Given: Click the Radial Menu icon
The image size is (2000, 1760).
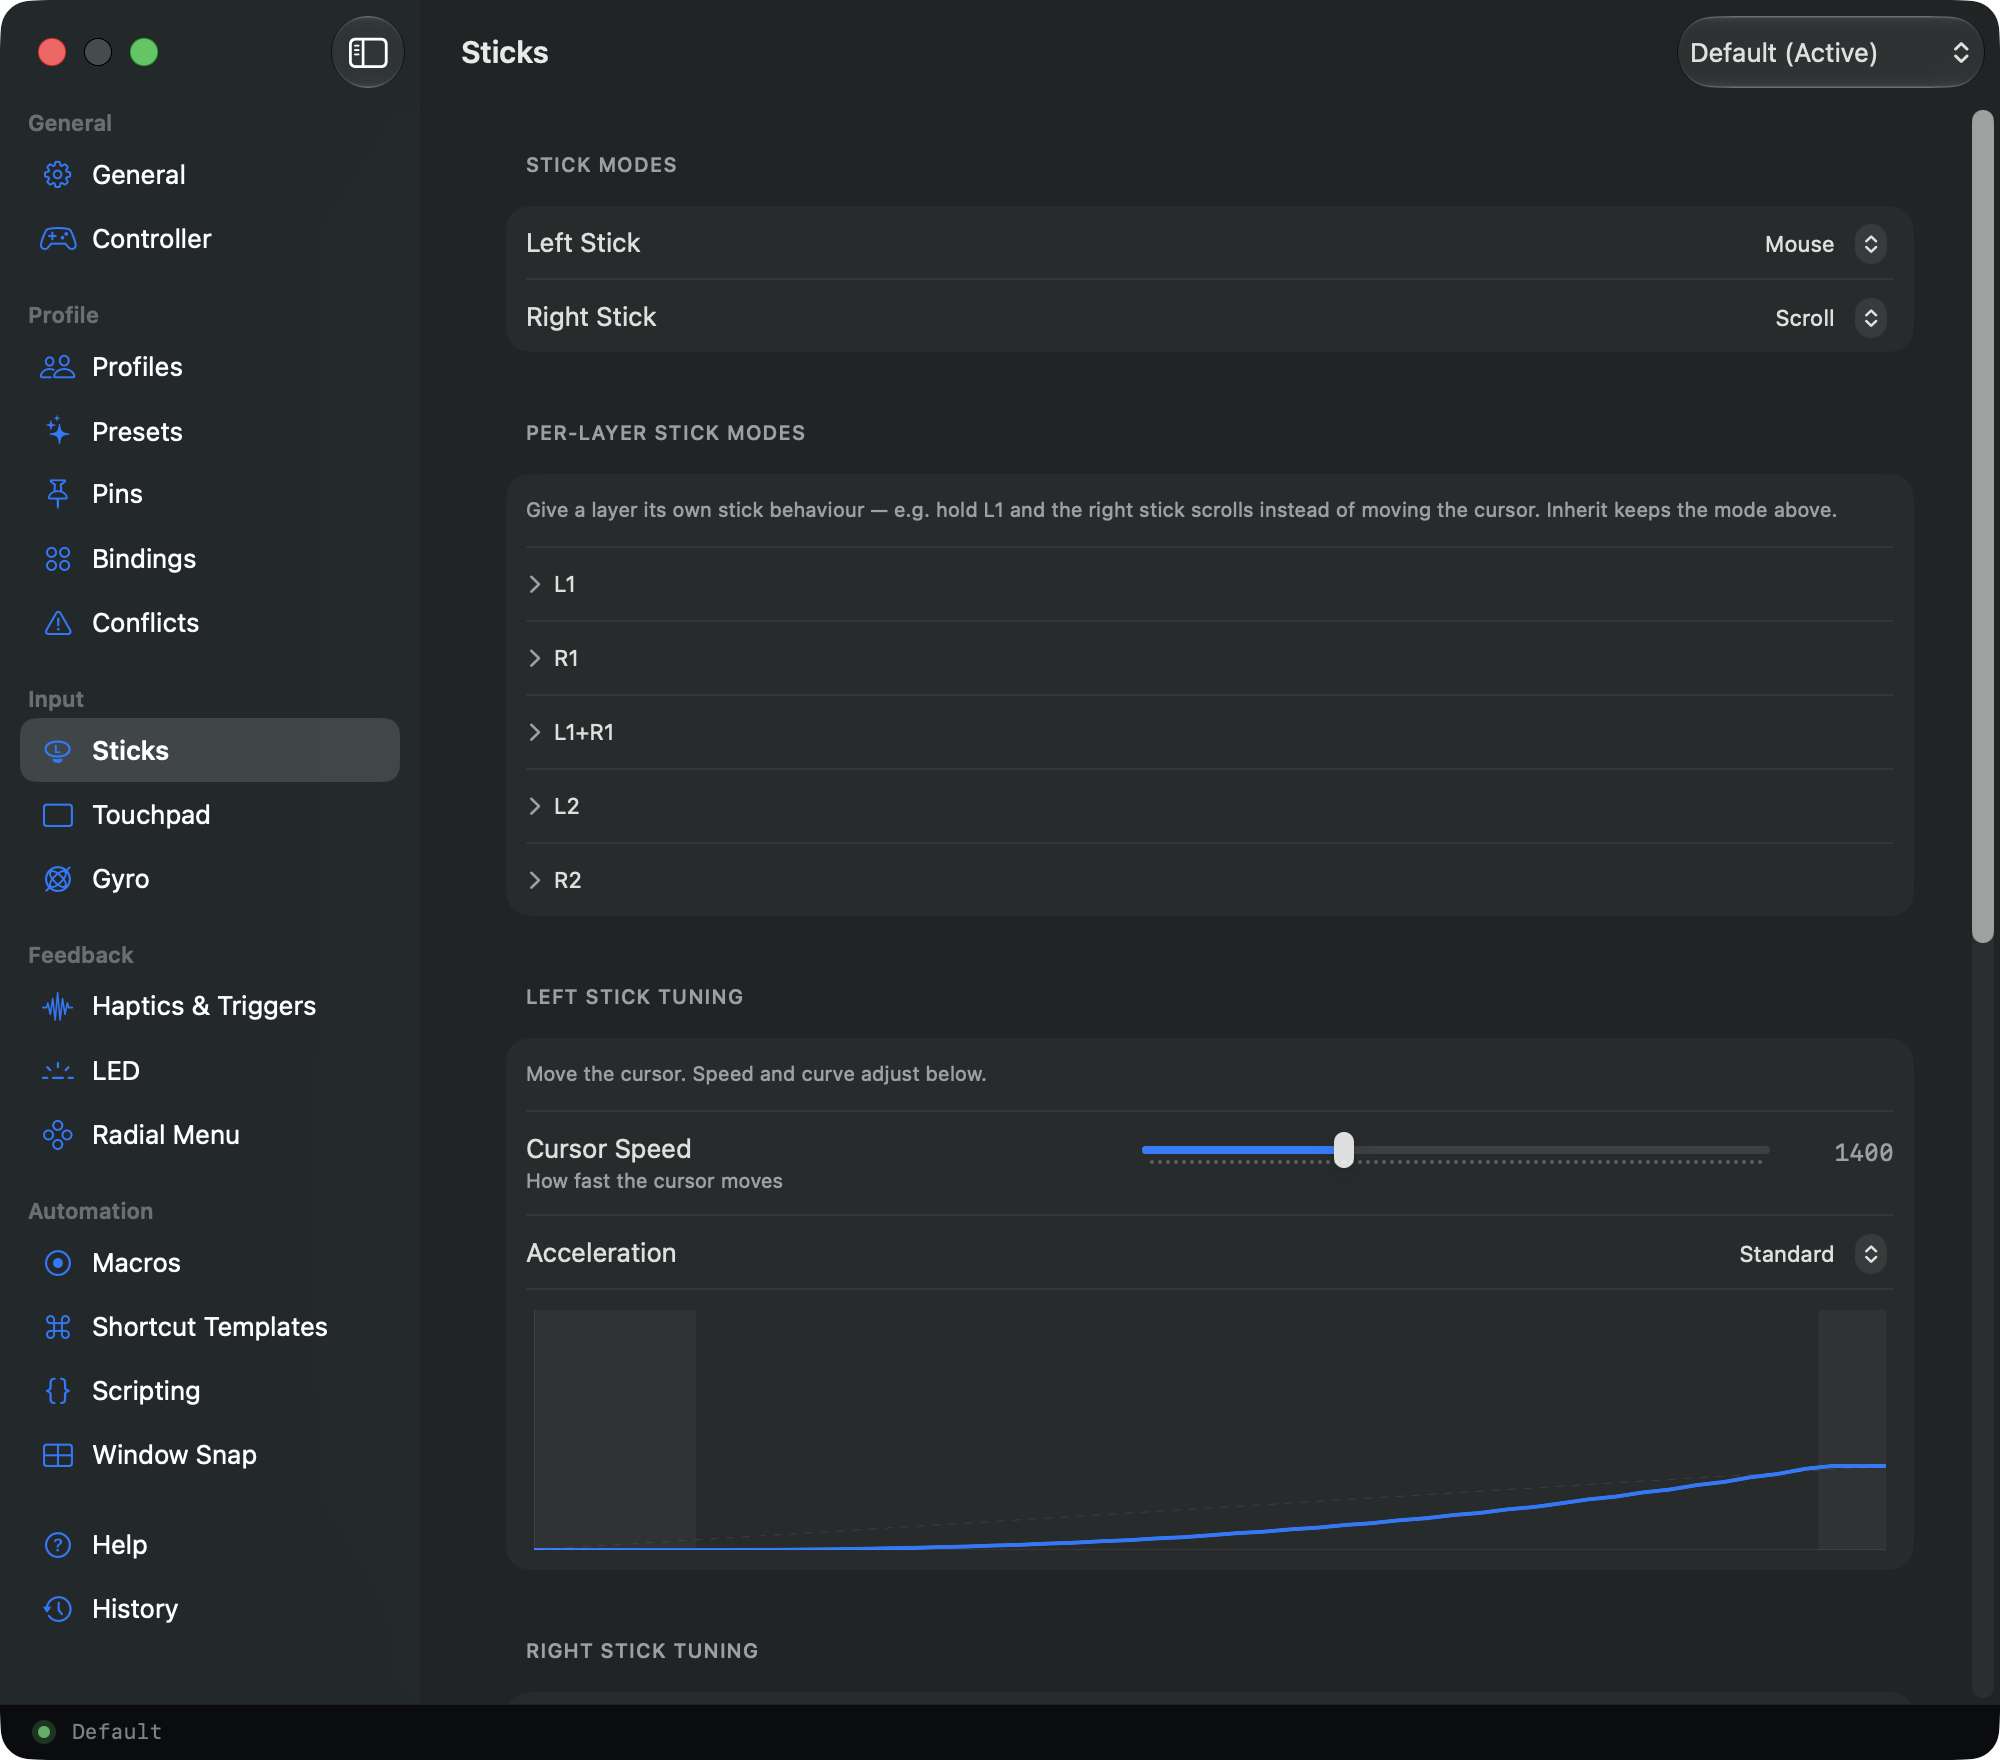Looking at the screenshot, I should tap(58, 1135).
